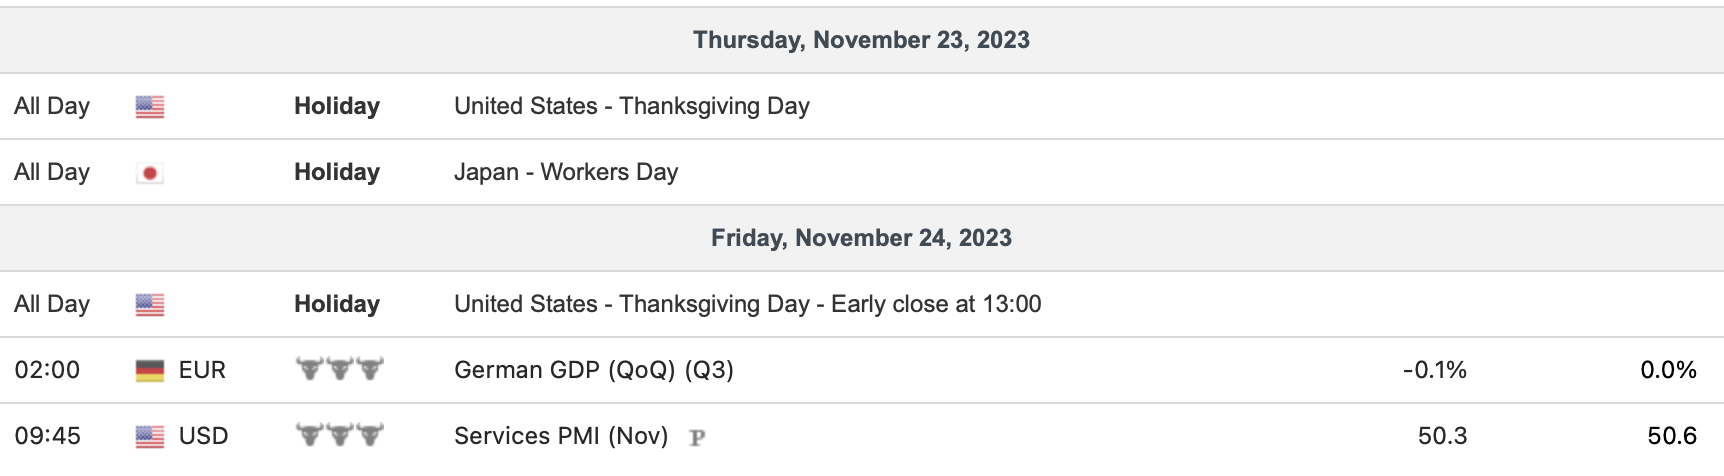The width and height of the screenshot is (1724, 476).
Task: Click US flag in Thursday Thanksgiving row
Action: click(x=149, y=107)
